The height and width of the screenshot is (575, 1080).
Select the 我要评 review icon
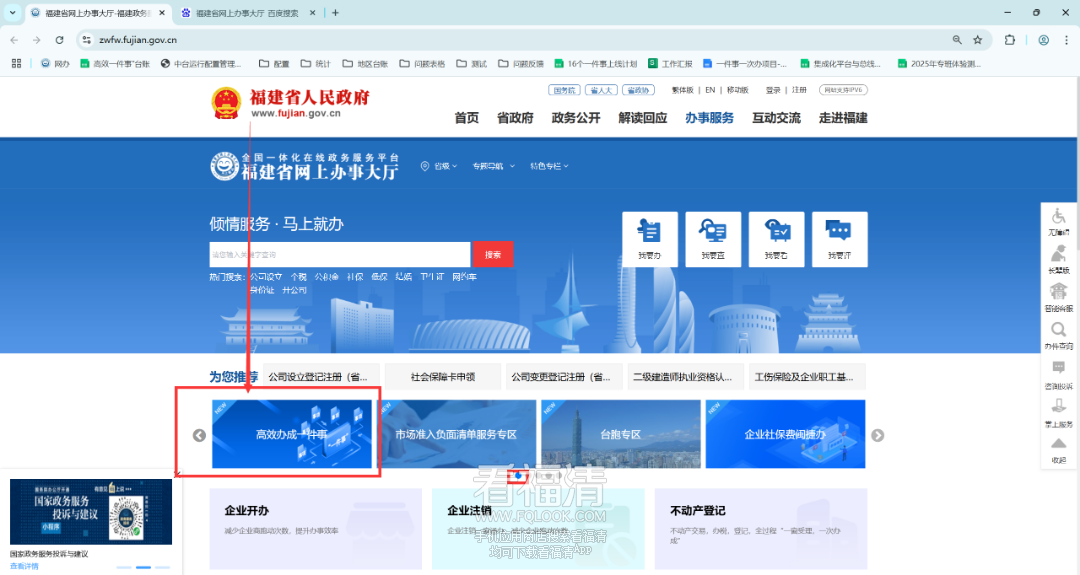tap(839, 239)
